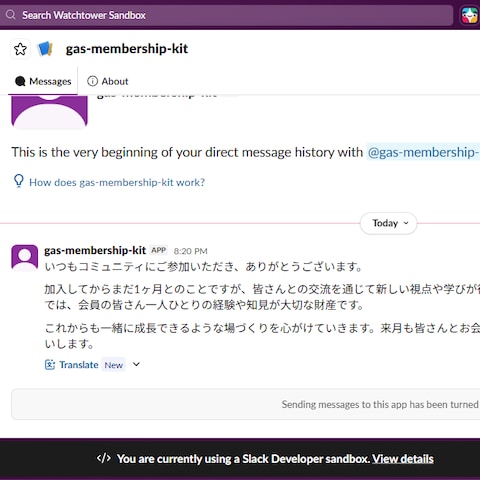The height and width of the screenshot is (480, 480).
Task: Open the Slack workspace icon at top right
Action: pos(469,15)
